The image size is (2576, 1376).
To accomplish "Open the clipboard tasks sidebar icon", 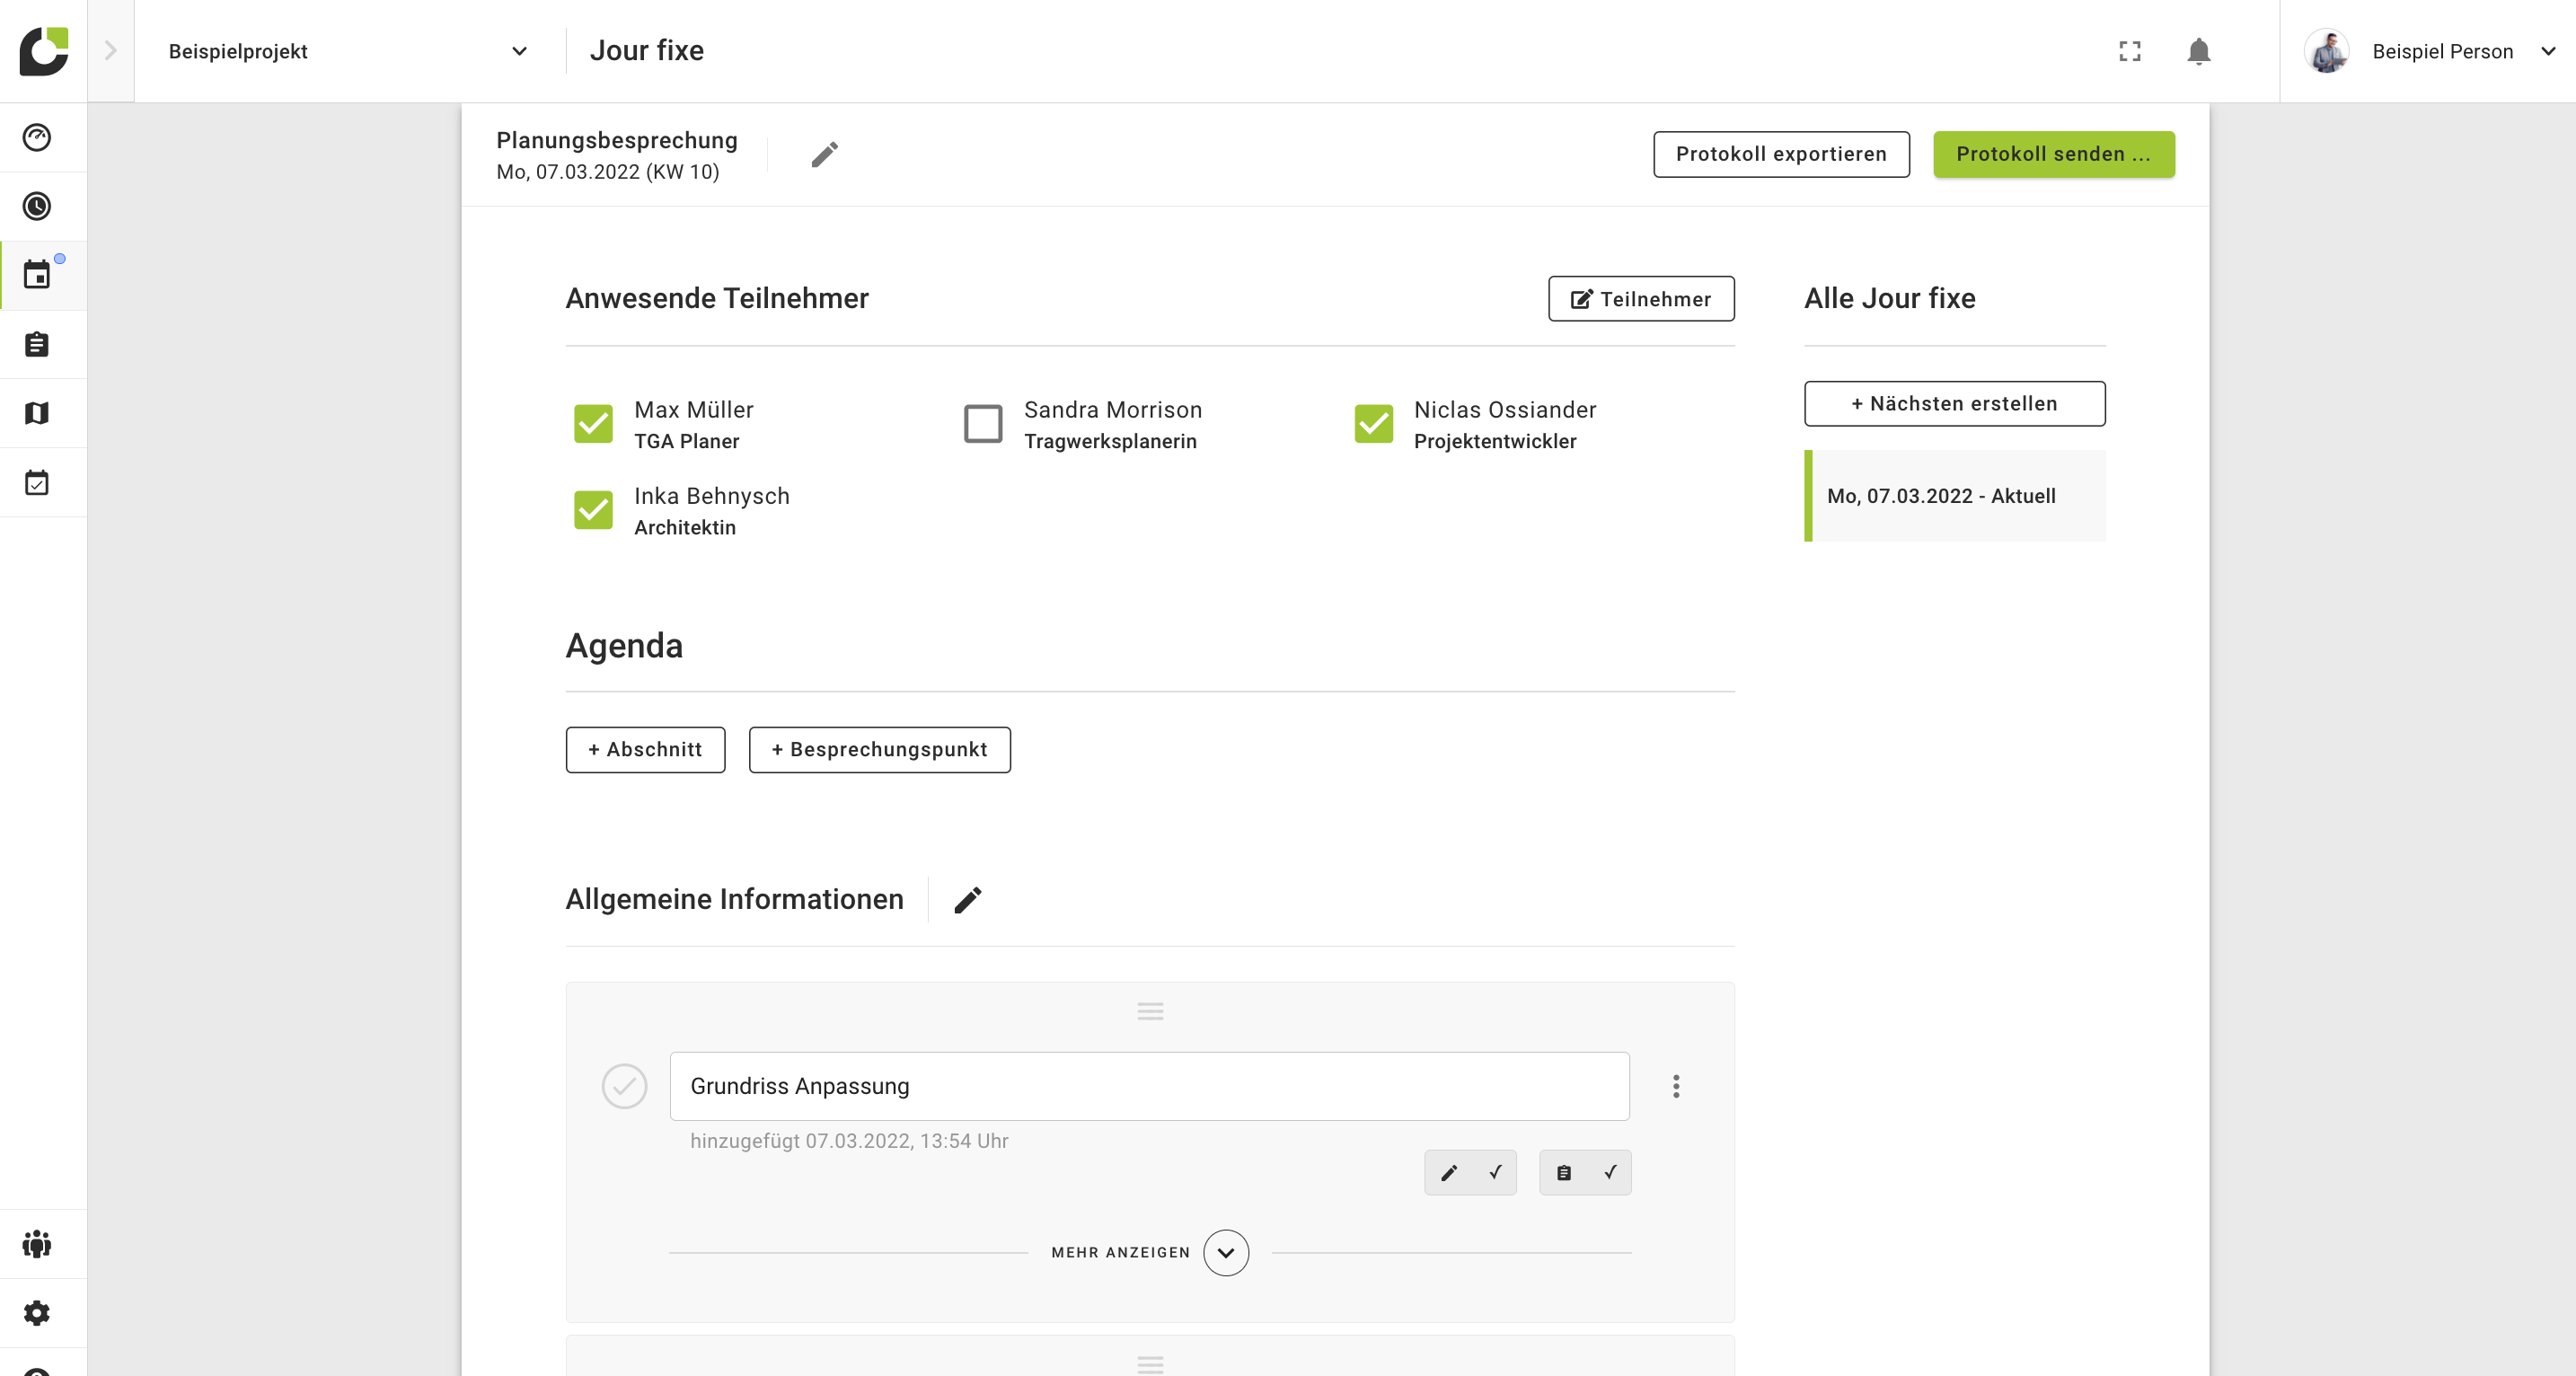I will [x=37, y=344].
